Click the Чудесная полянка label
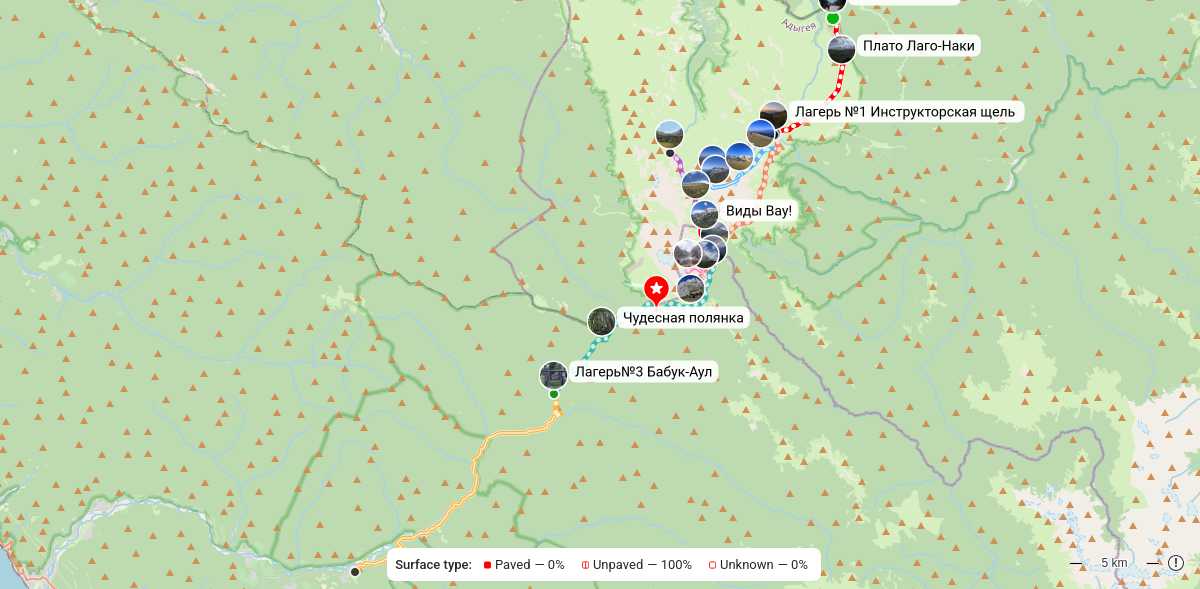 (683, 318)
